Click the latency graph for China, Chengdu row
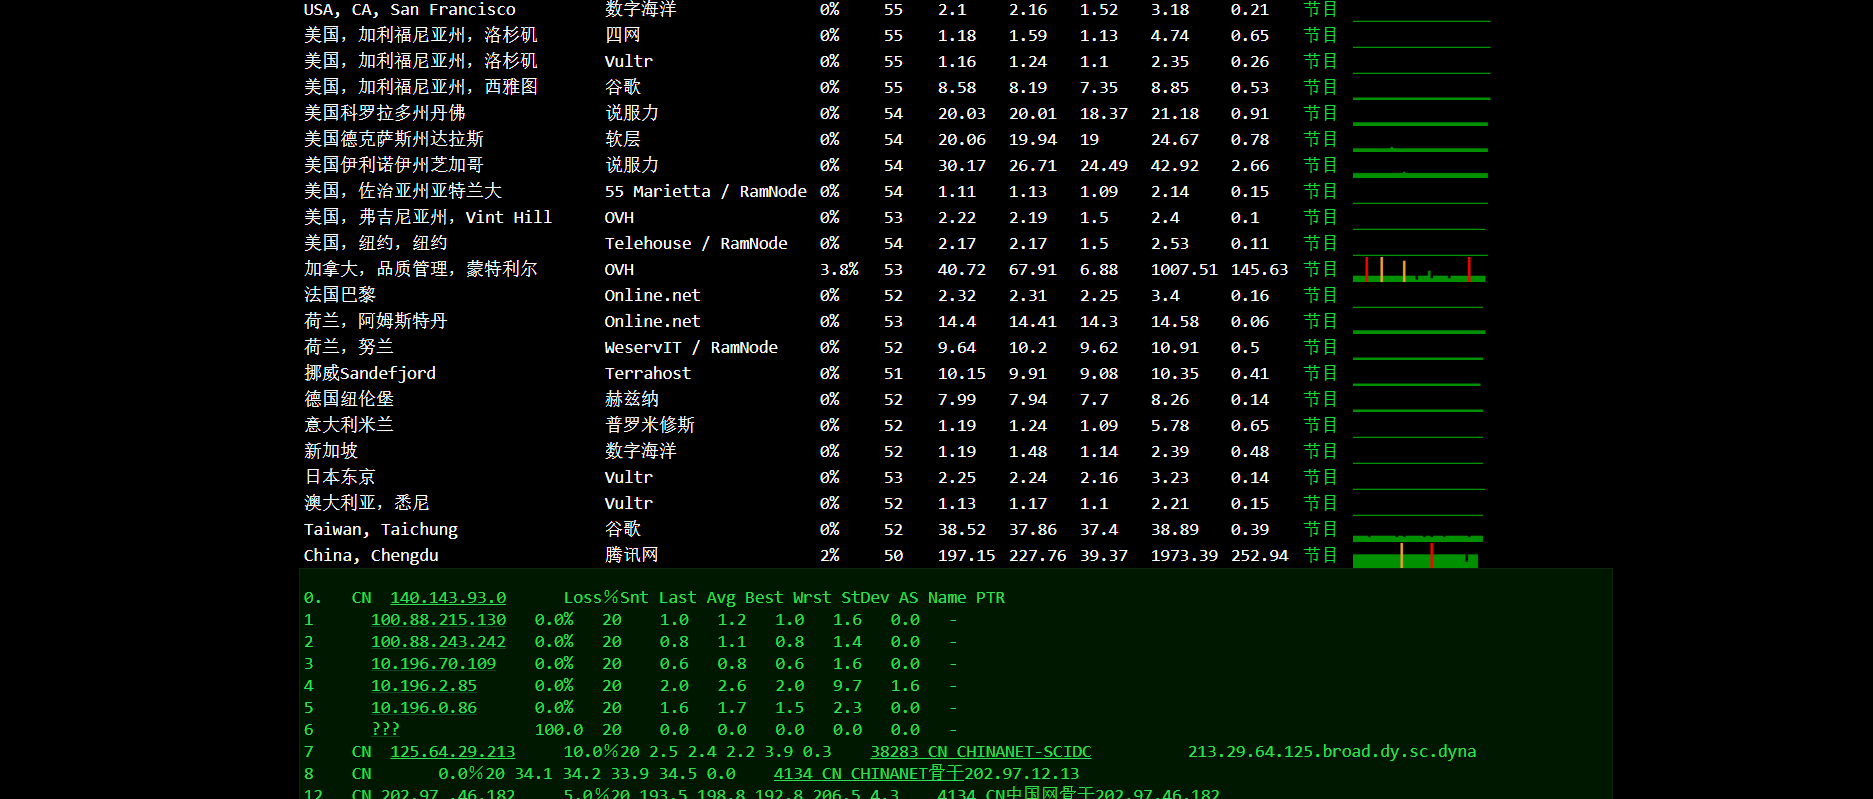 (1416, 555)
